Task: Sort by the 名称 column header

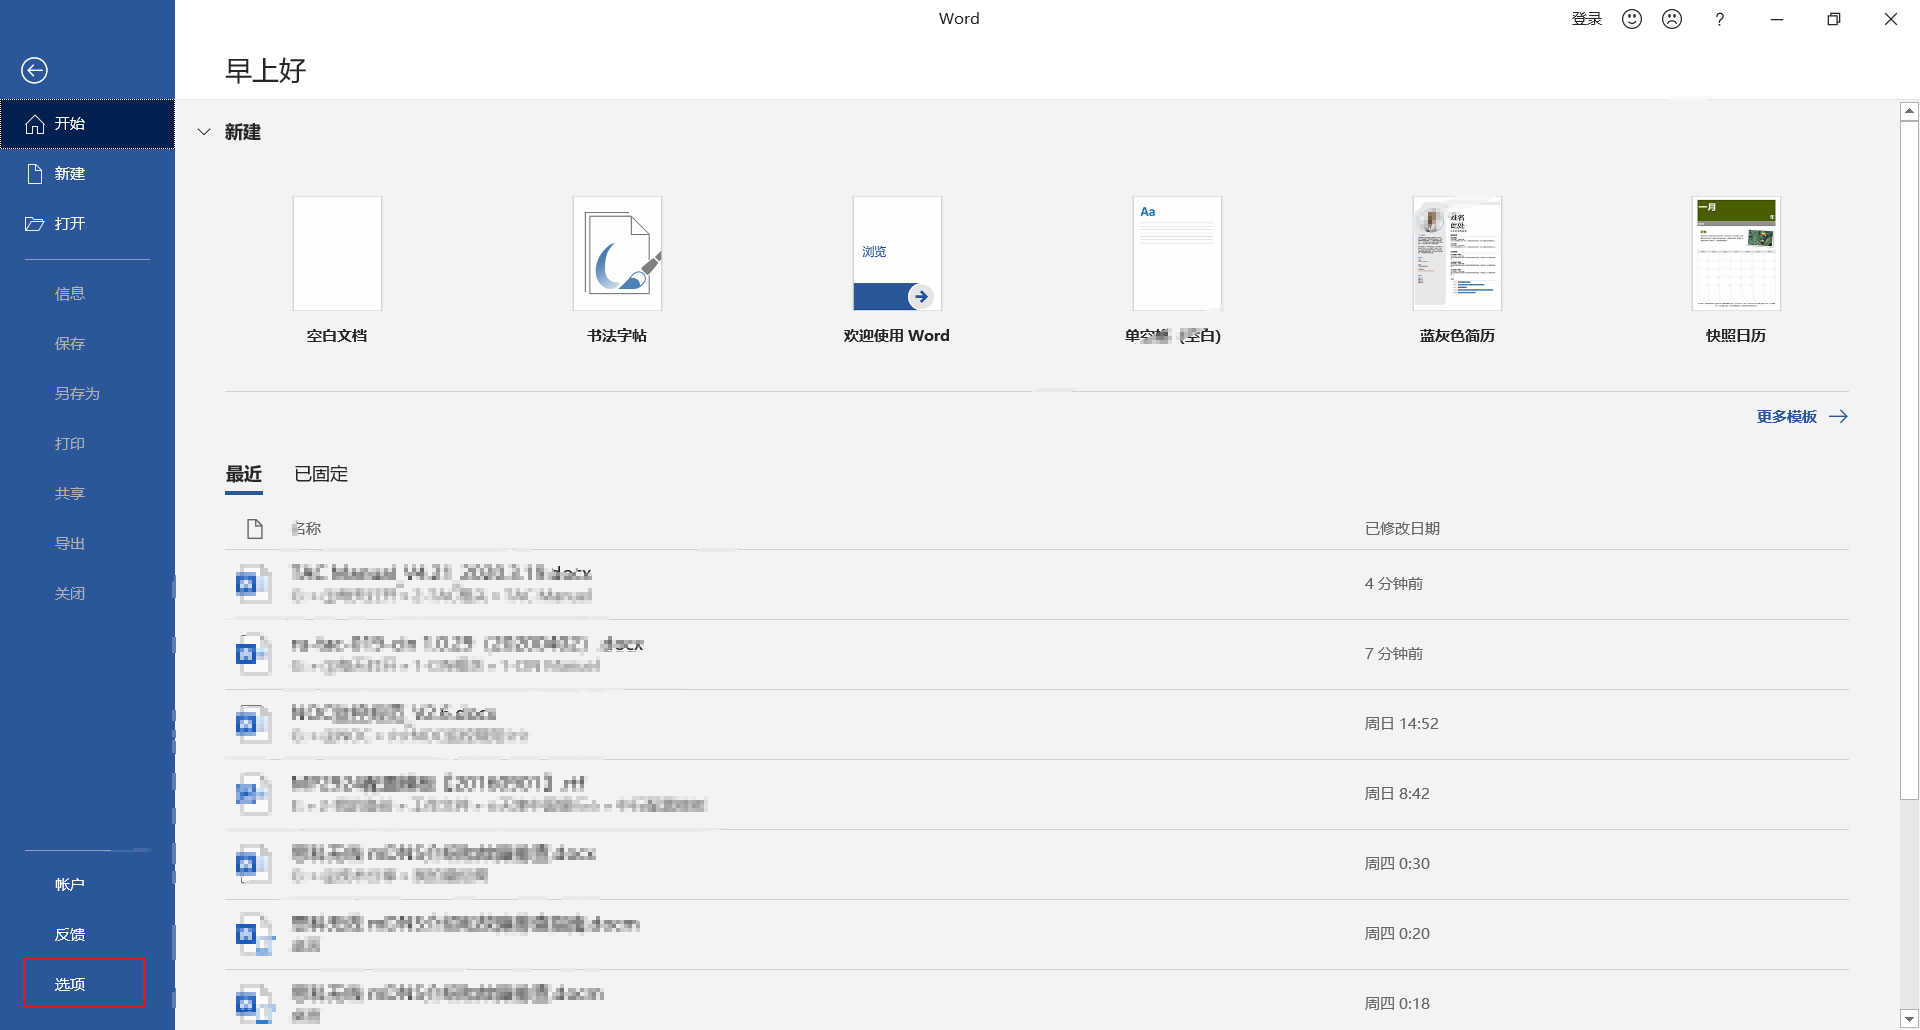Action: pyautogui.click(x=306, y=528)
